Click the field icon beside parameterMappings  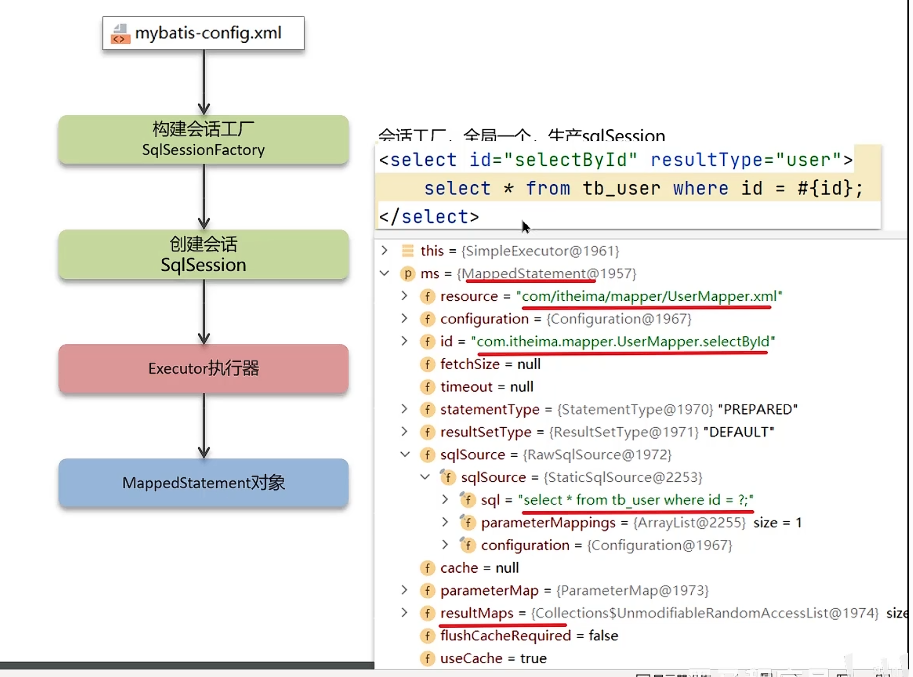click(468, 523)
